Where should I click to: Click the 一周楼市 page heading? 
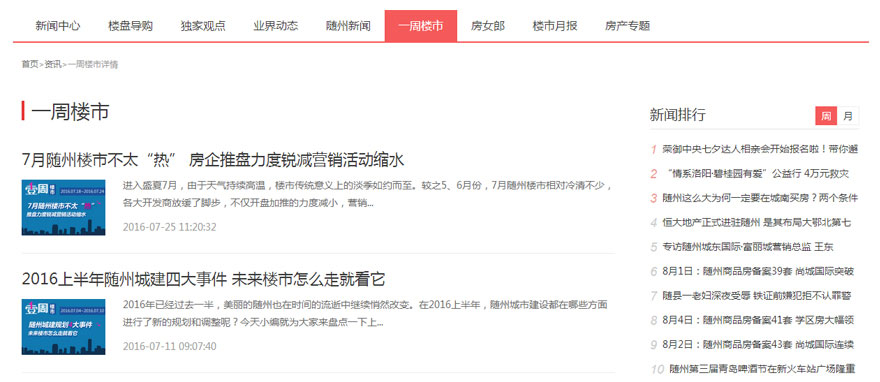pos(70,112)
